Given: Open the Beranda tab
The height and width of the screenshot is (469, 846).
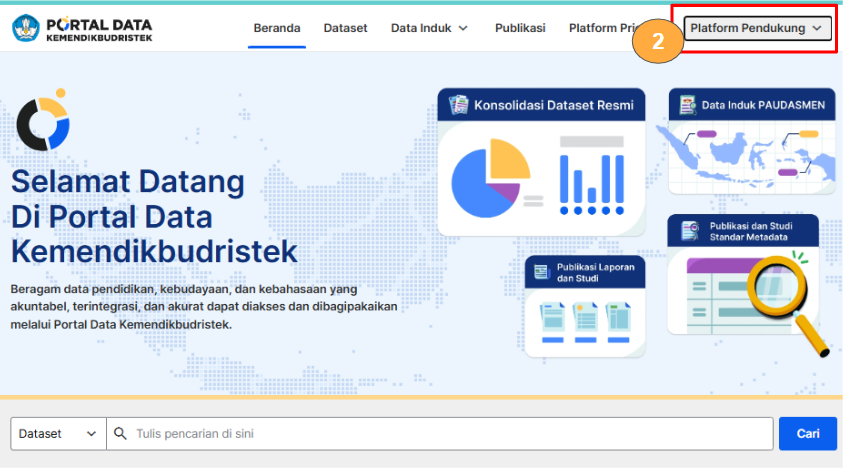Looking at the screenshot, I should click(x=277, y=28).
